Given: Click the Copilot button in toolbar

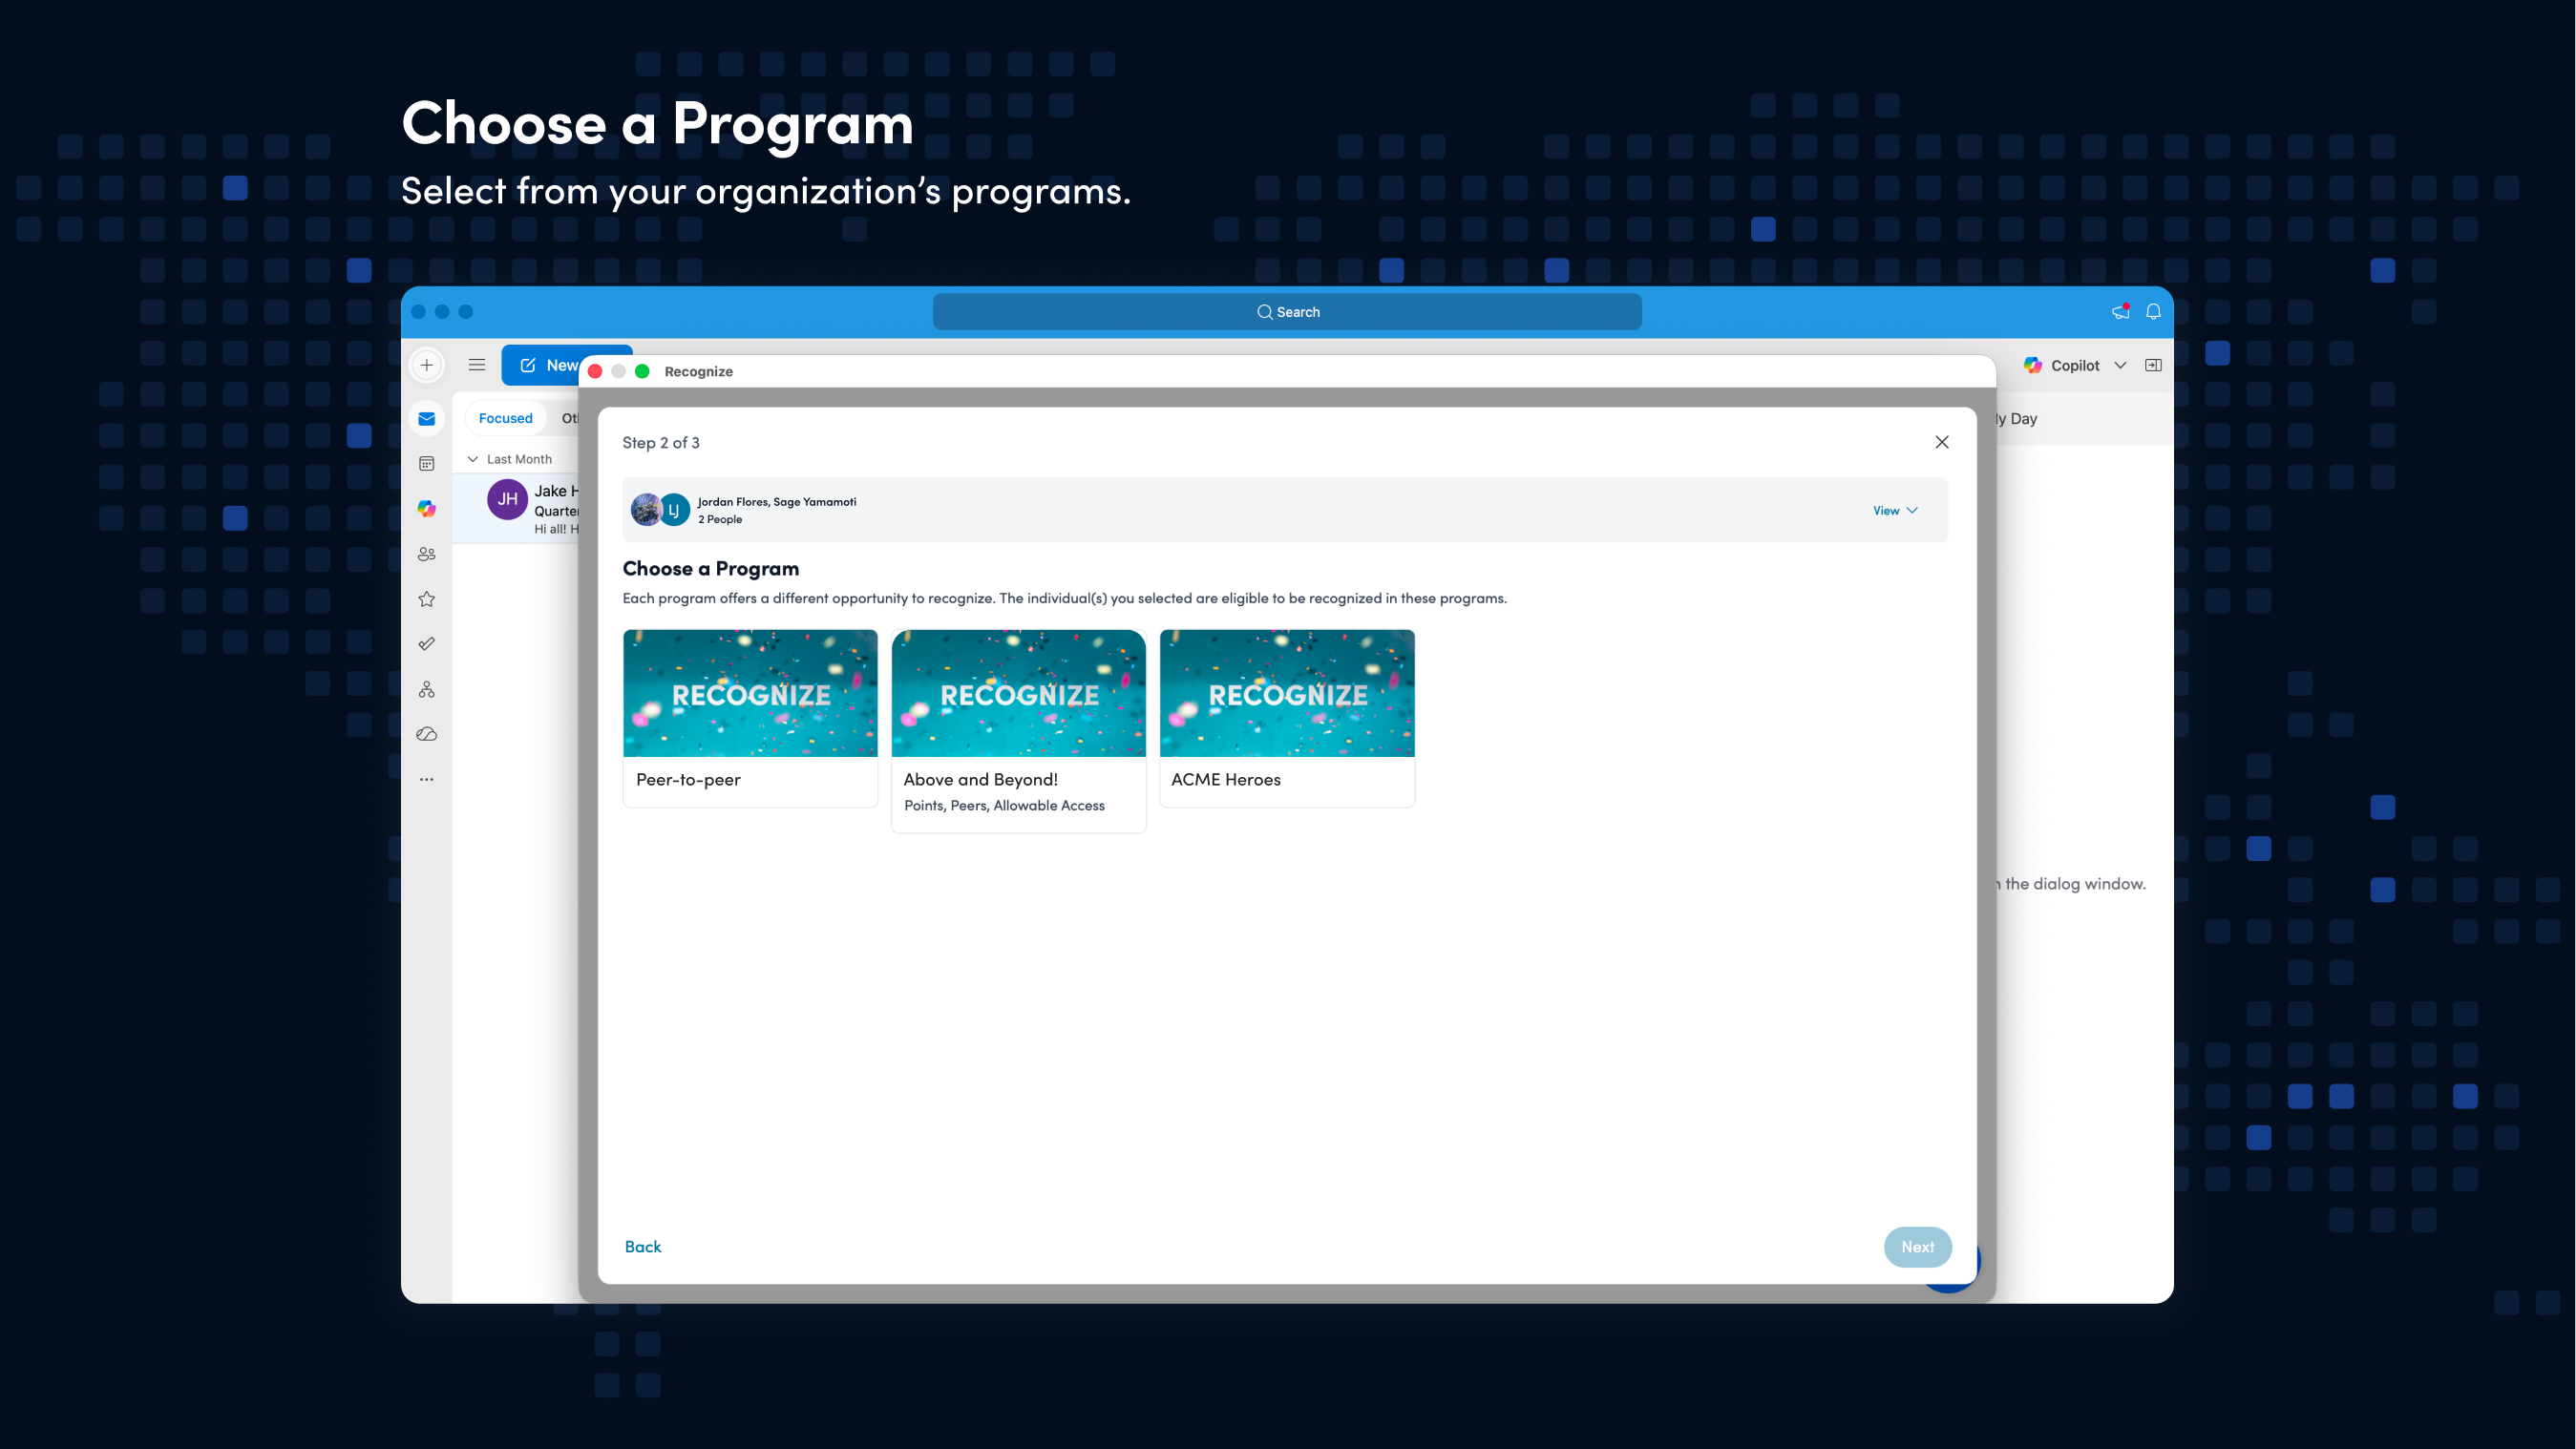Looking at the screenshot, I should [2061, 365].
